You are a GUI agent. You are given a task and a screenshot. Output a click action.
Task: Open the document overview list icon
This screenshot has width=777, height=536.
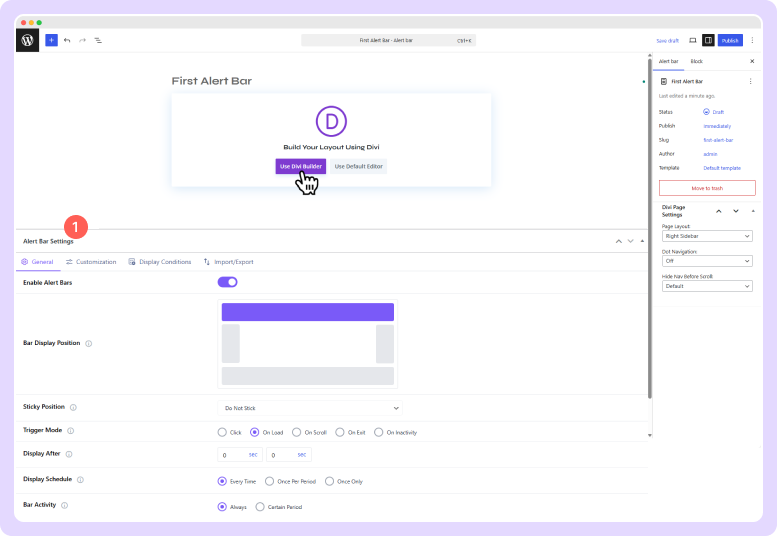point(98,40)
